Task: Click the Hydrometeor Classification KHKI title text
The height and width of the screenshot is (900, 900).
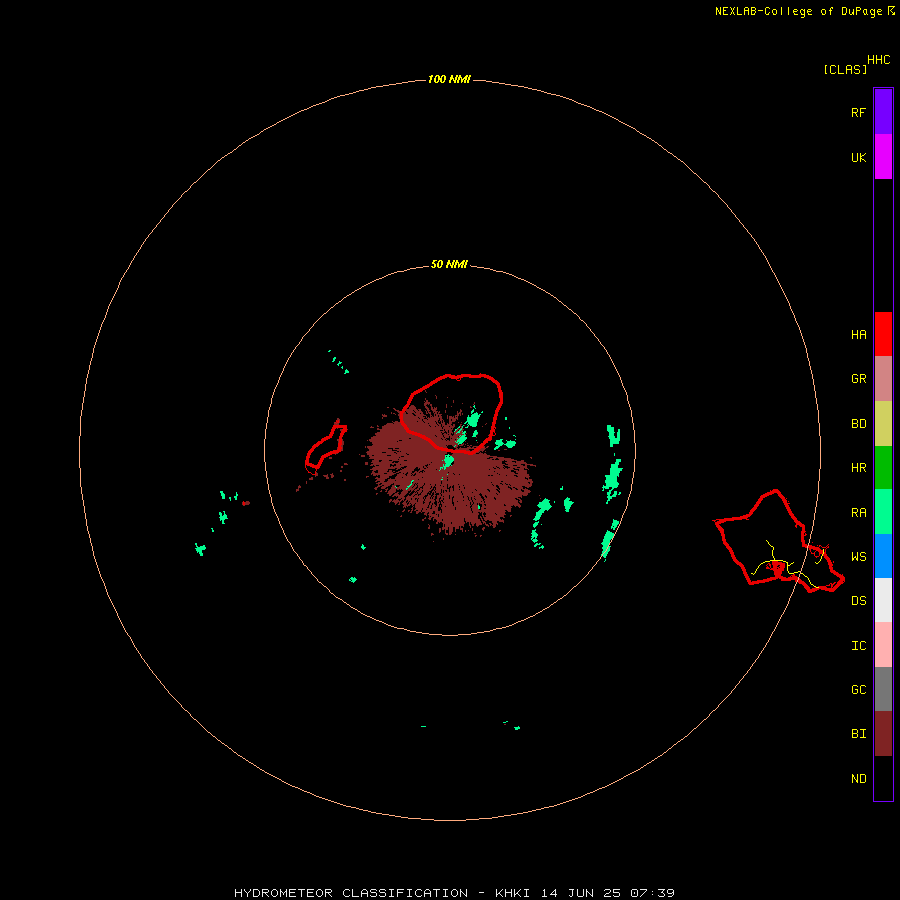Action: pyautogui.click(x=454, y=893)
